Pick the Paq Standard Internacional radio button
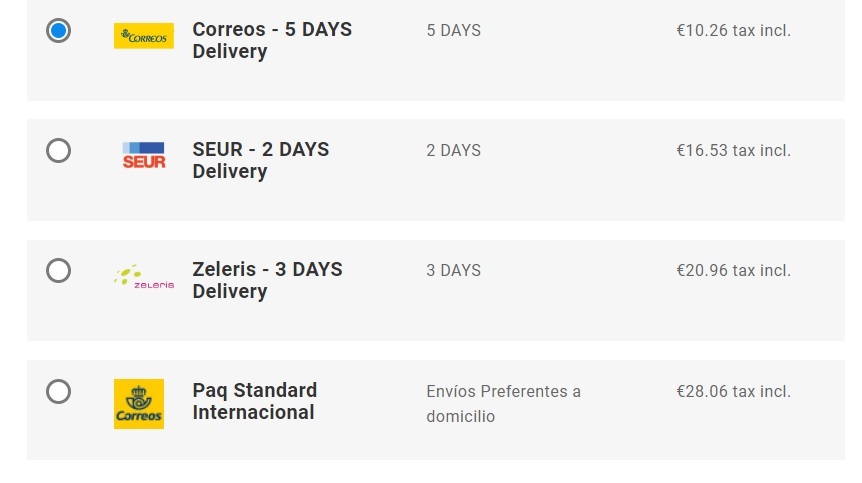Image resolution: width=862 pixels, height=483 pixels. click(58, 391)
